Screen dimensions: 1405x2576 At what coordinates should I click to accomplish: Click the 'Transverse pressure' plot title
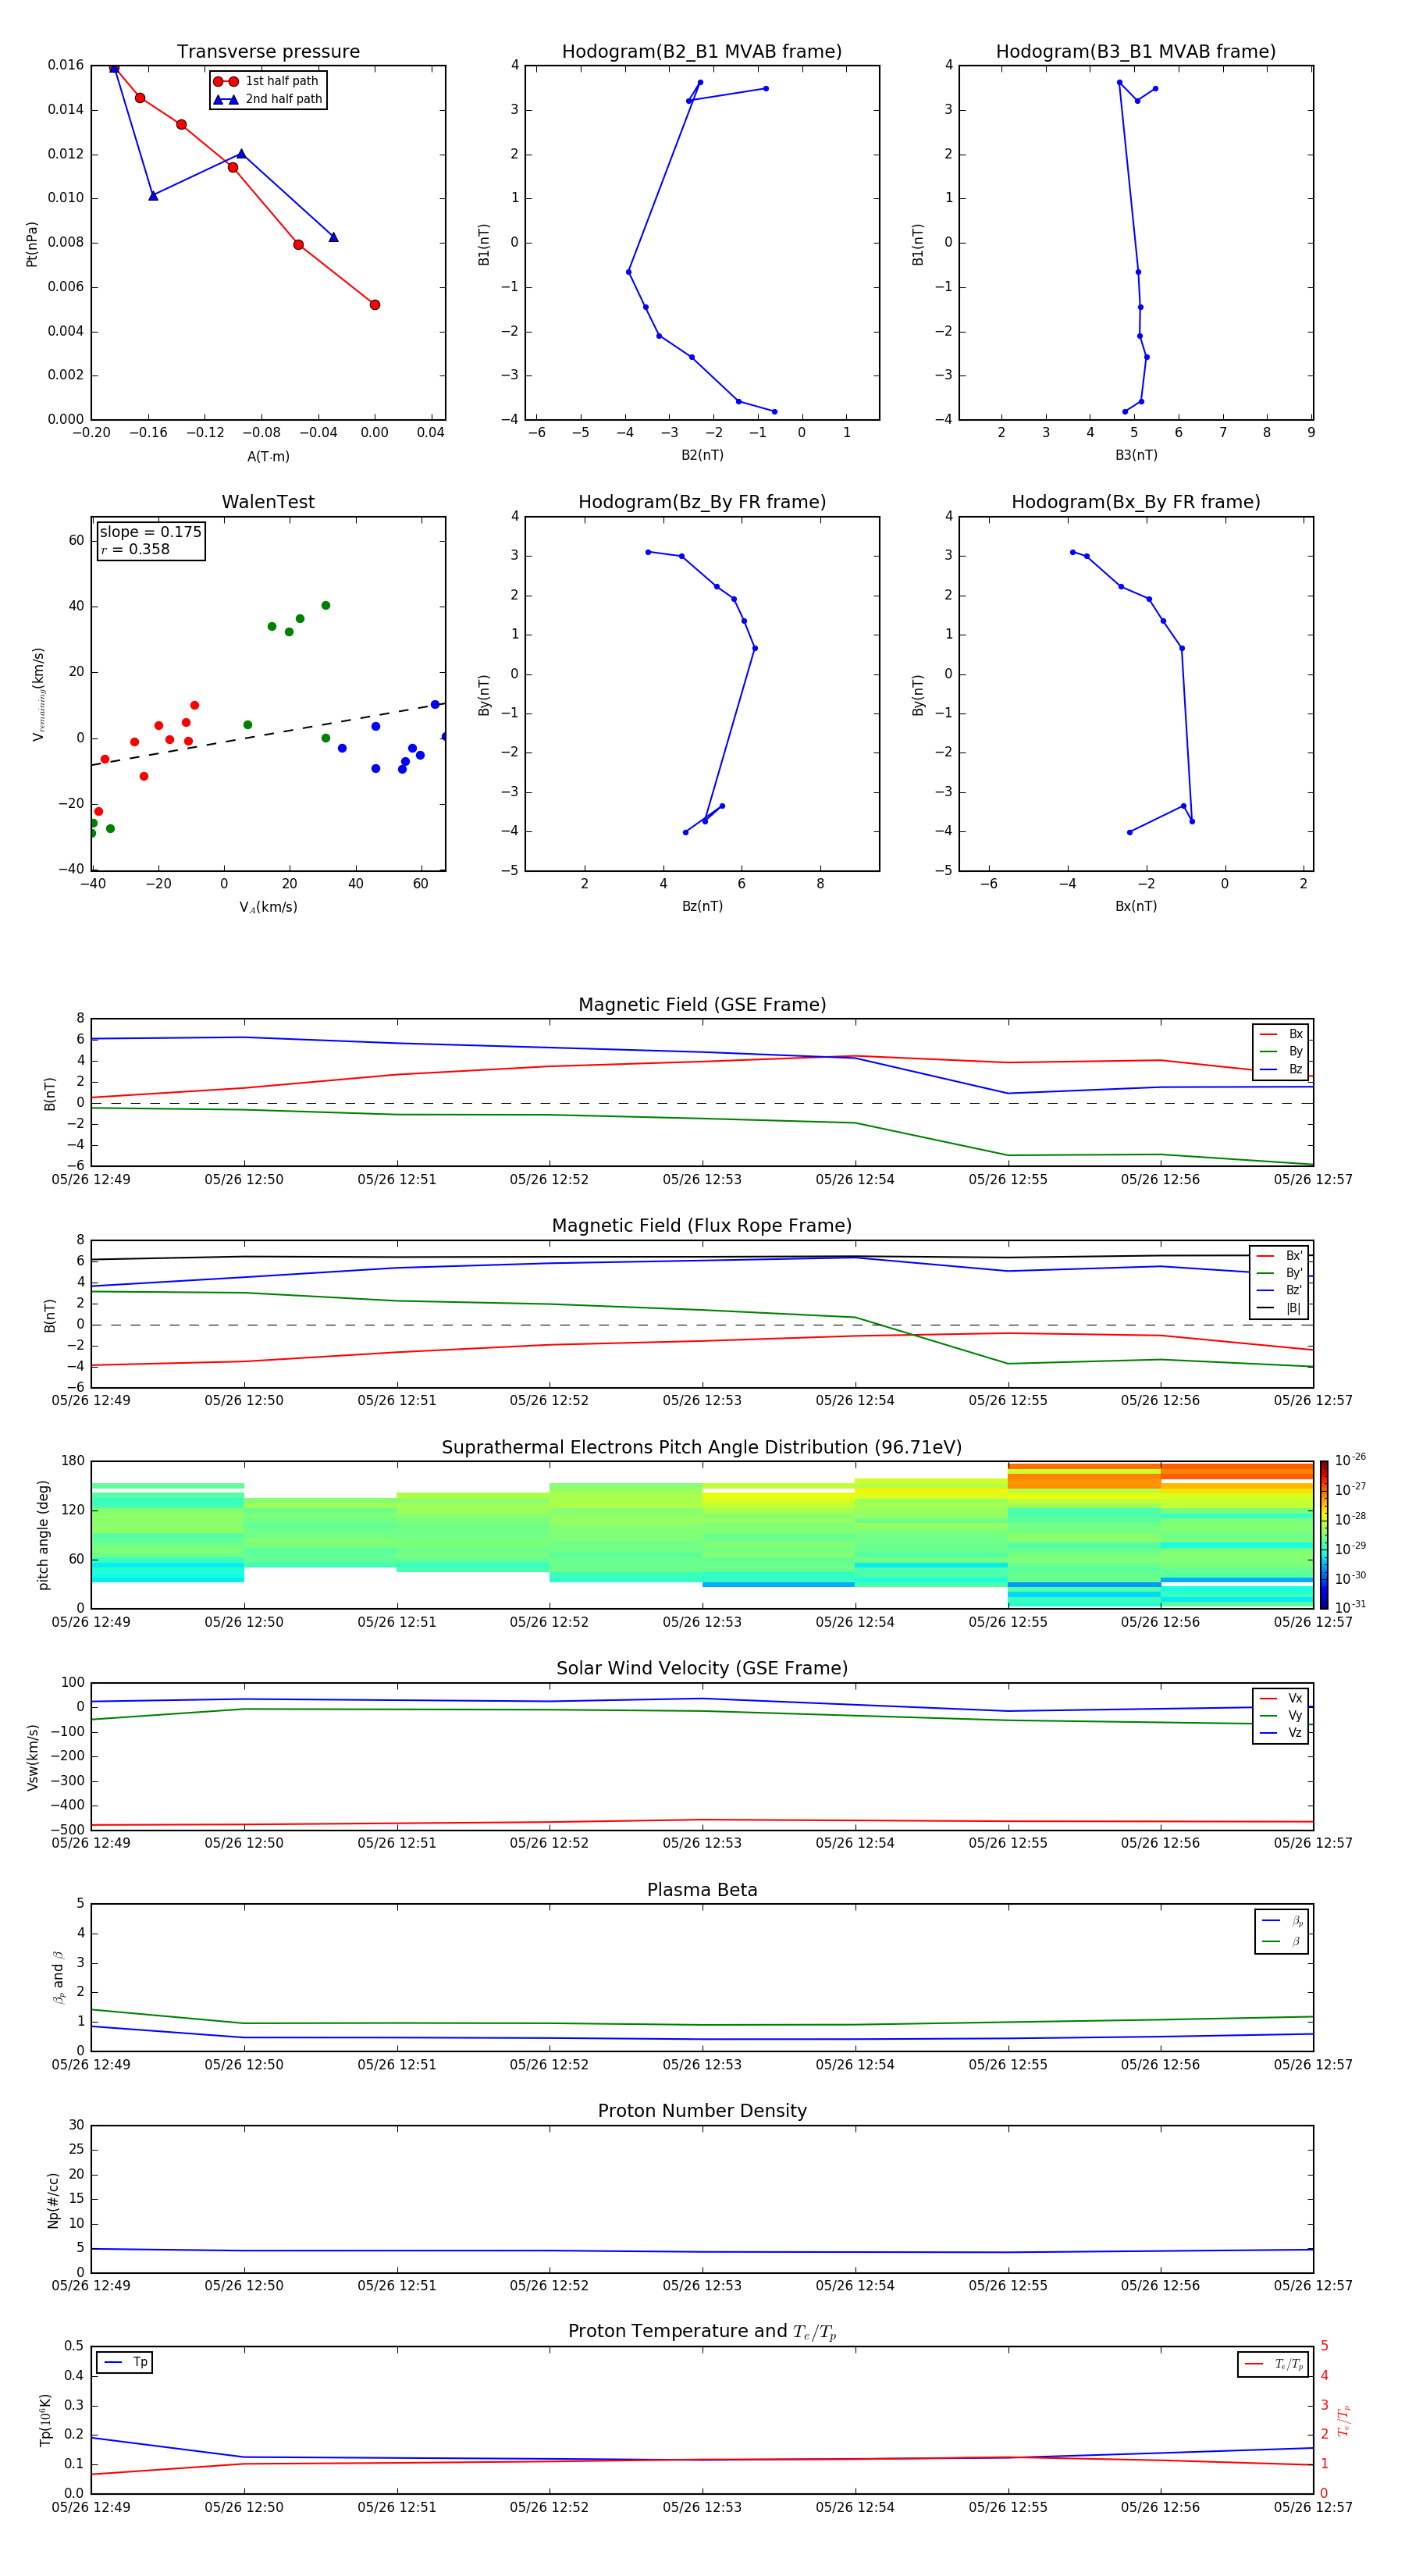point(268,52)
